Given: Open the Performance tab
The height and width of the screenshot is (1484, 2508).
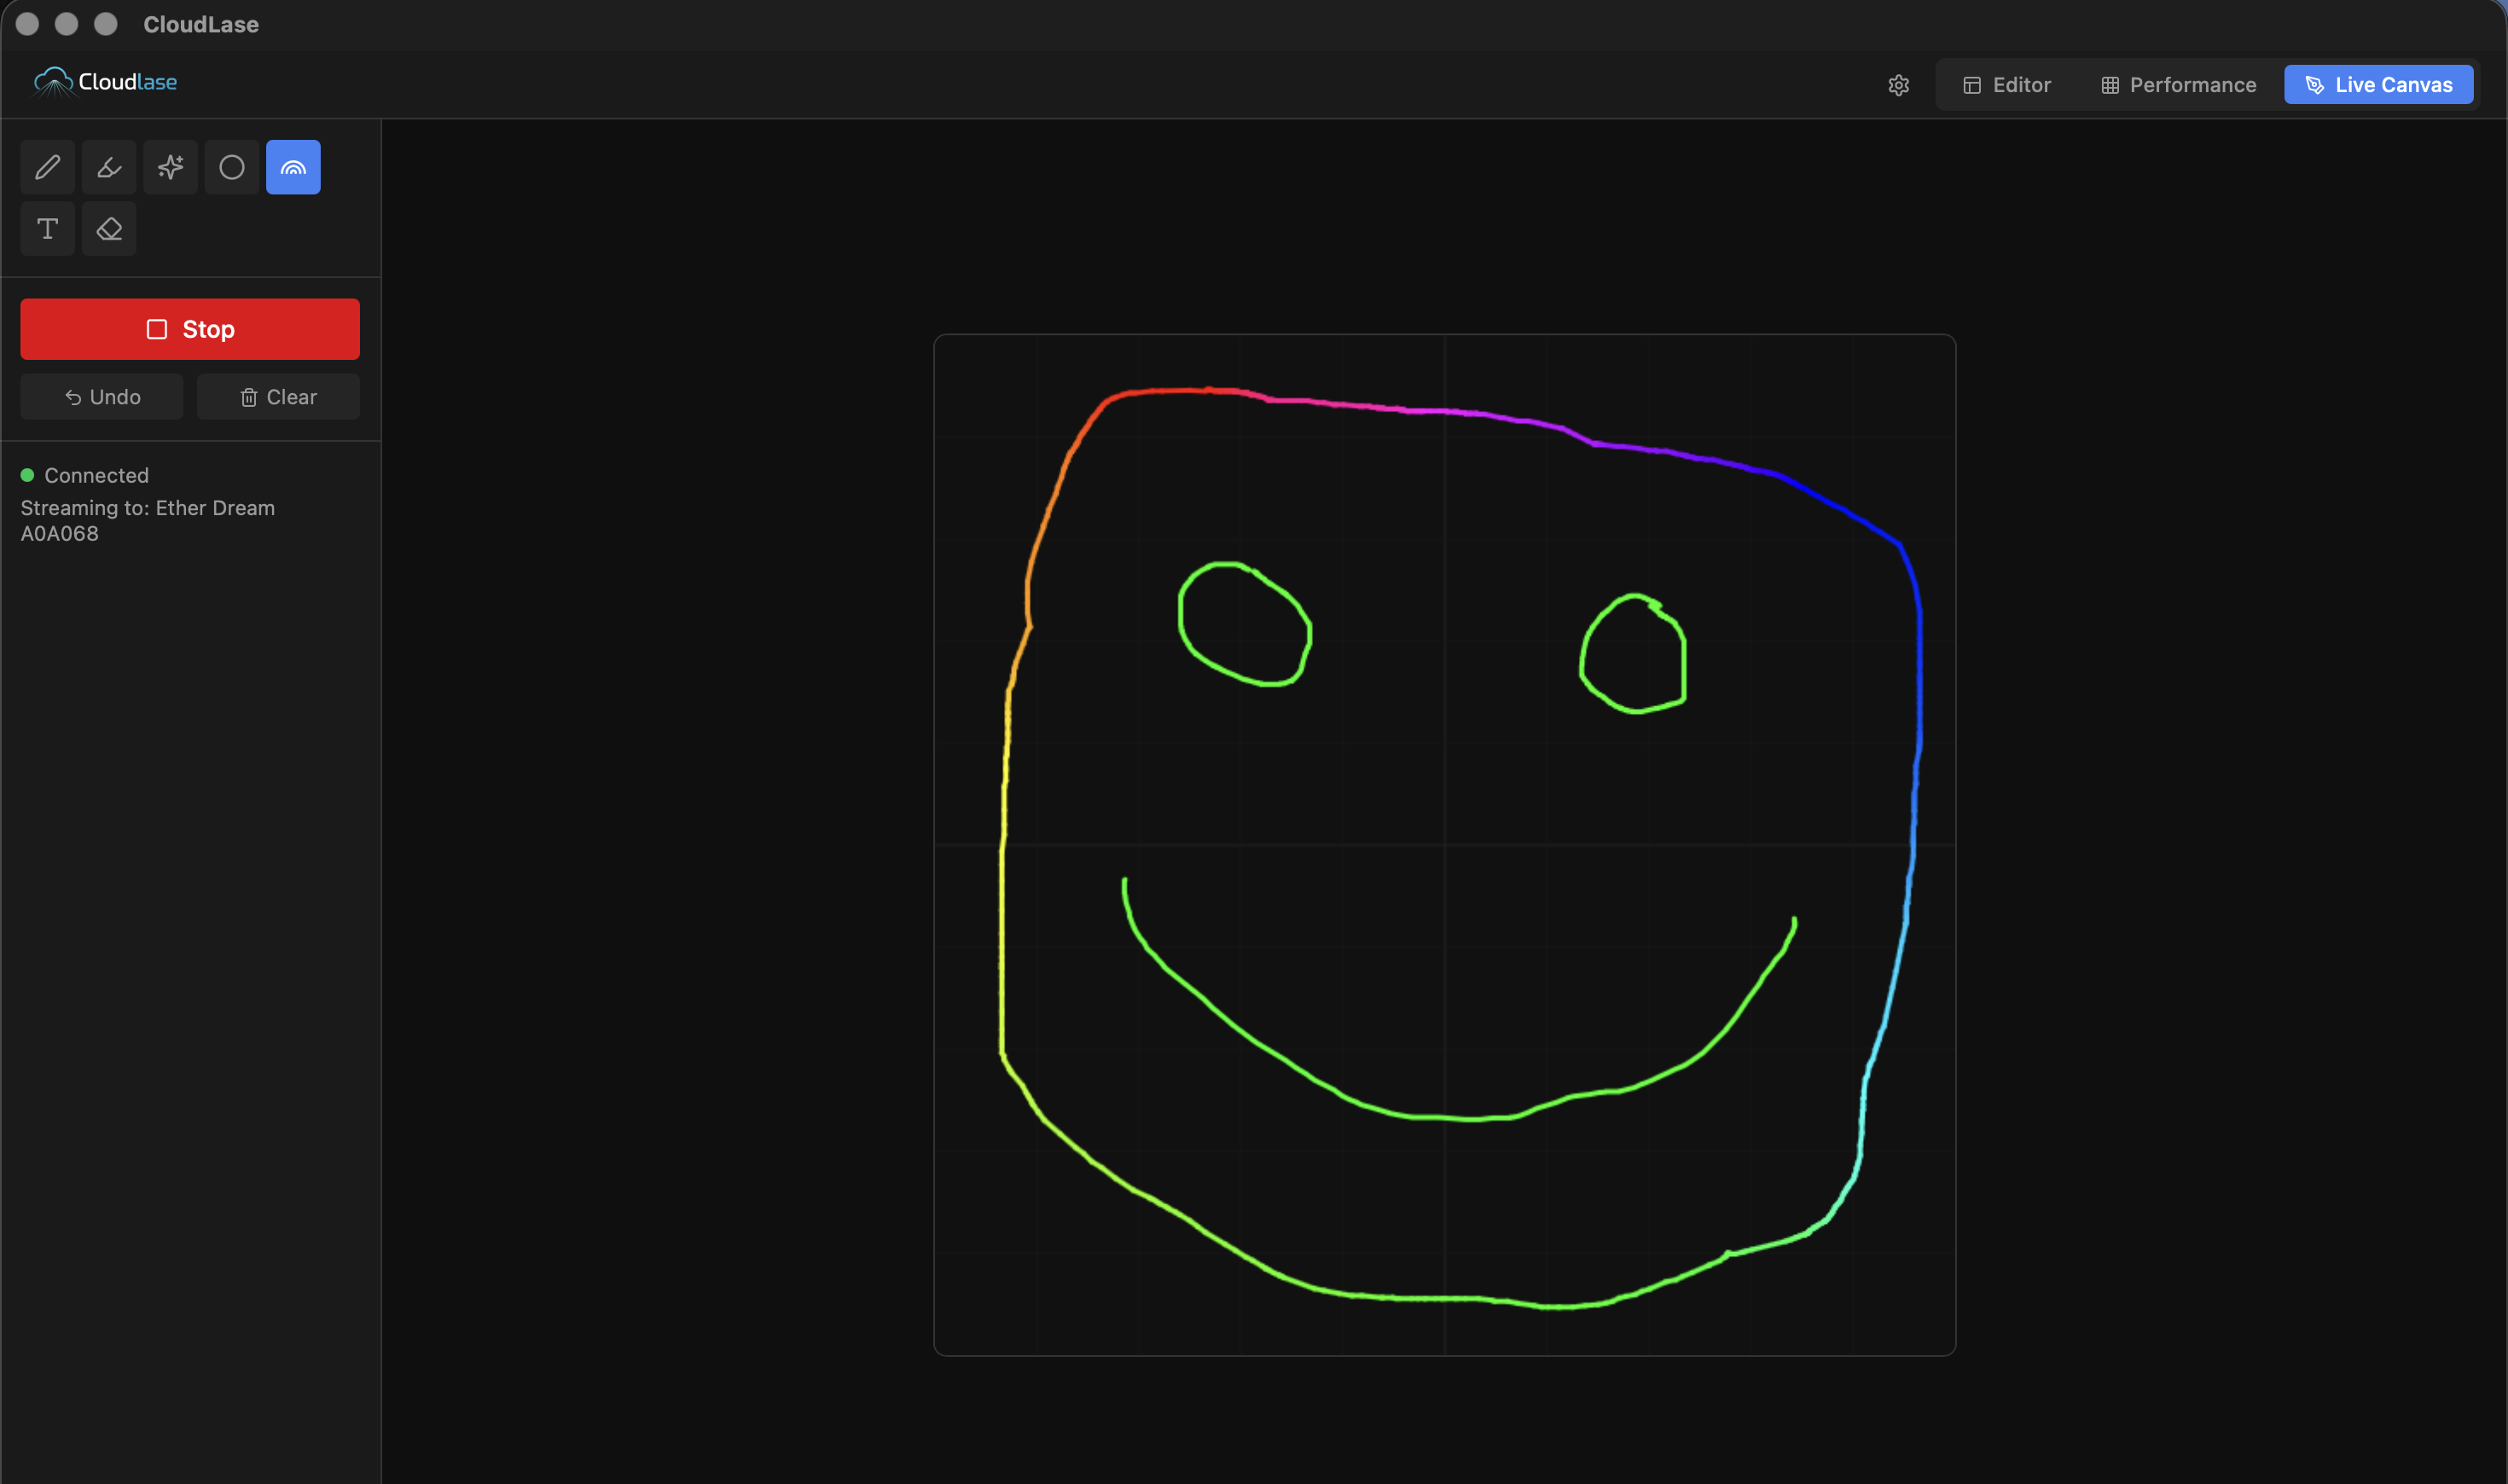Looking at the screenshot, I should click(x=2178, y=85).
